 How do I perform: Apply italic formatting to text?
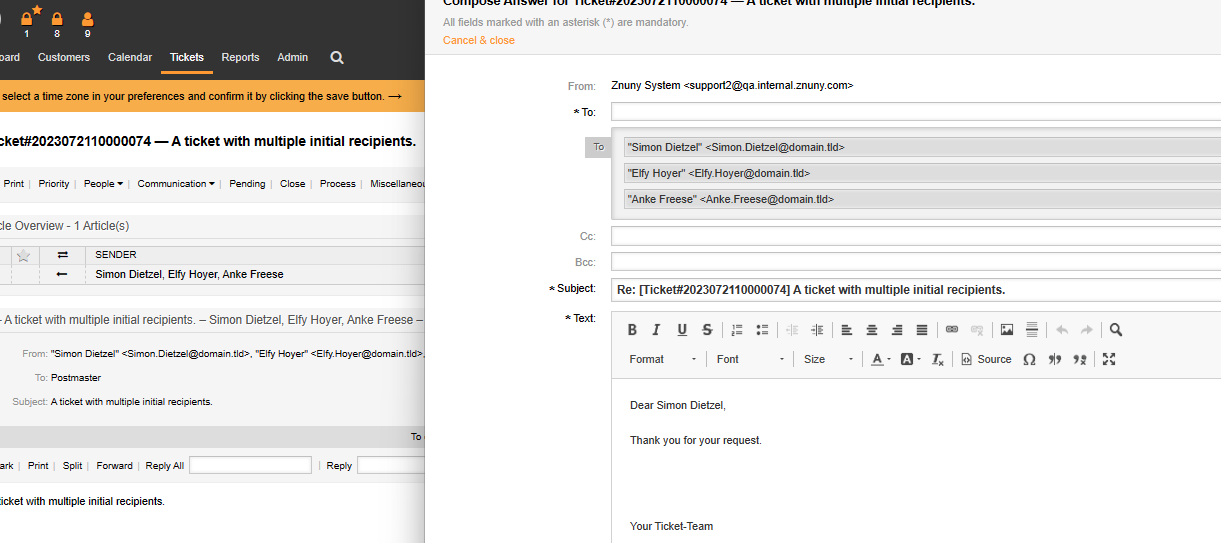pos(657,330)
